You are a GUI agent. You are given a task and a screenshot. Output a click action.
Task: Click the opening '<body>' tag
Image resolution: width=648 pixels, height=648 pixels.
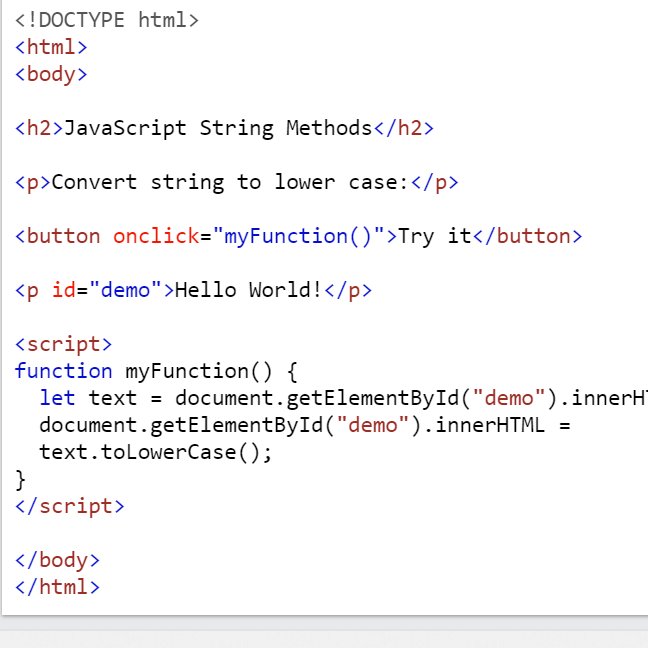pos(51,74)
